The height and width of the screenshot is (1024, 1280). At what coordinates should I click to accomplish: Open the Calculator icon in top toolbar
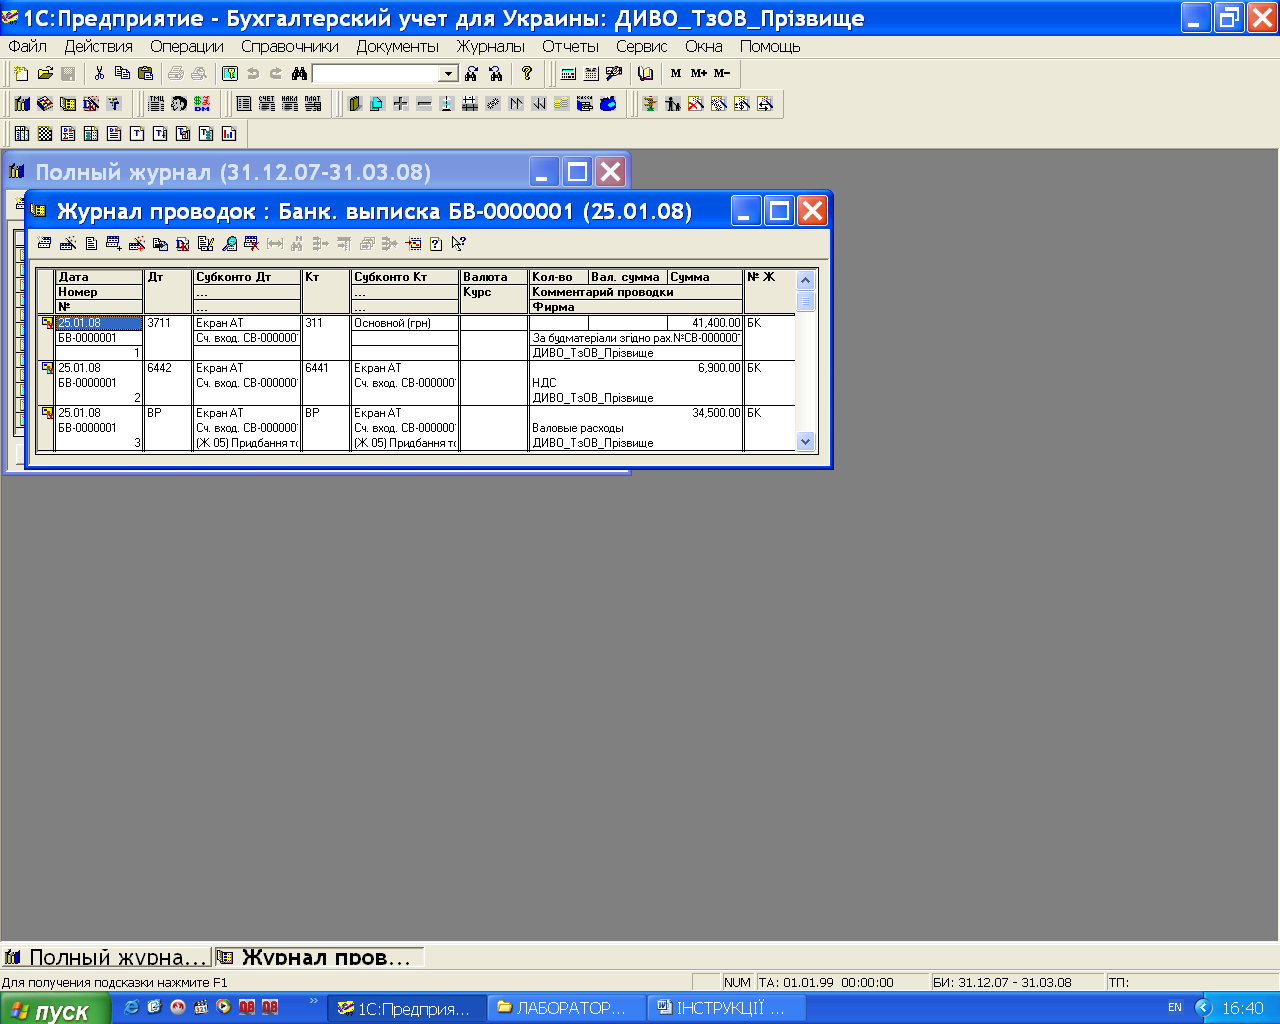(568, 73)
